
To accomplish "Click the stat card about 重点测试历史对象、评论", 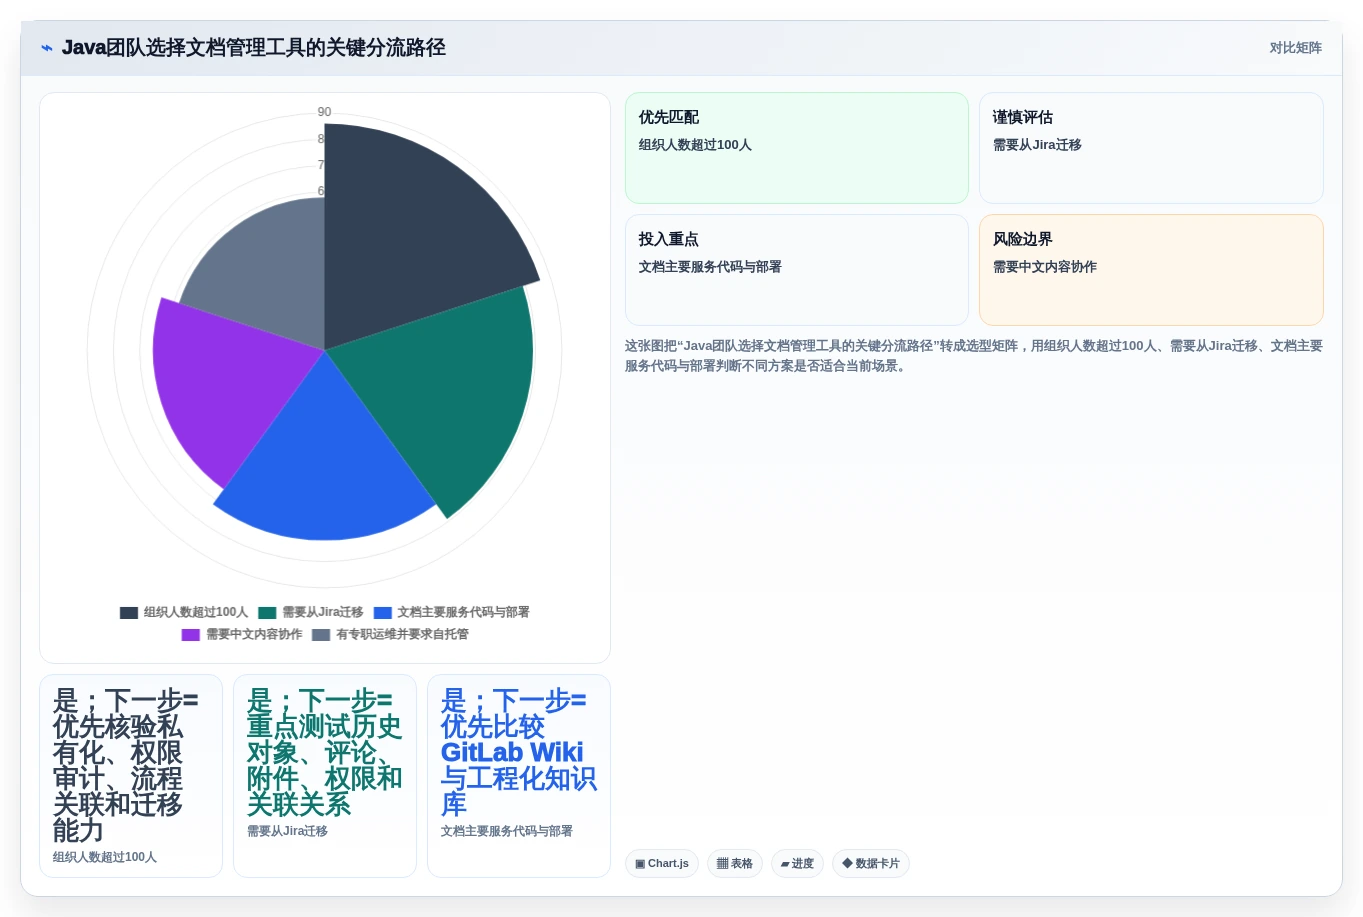I will coord(325,776).
